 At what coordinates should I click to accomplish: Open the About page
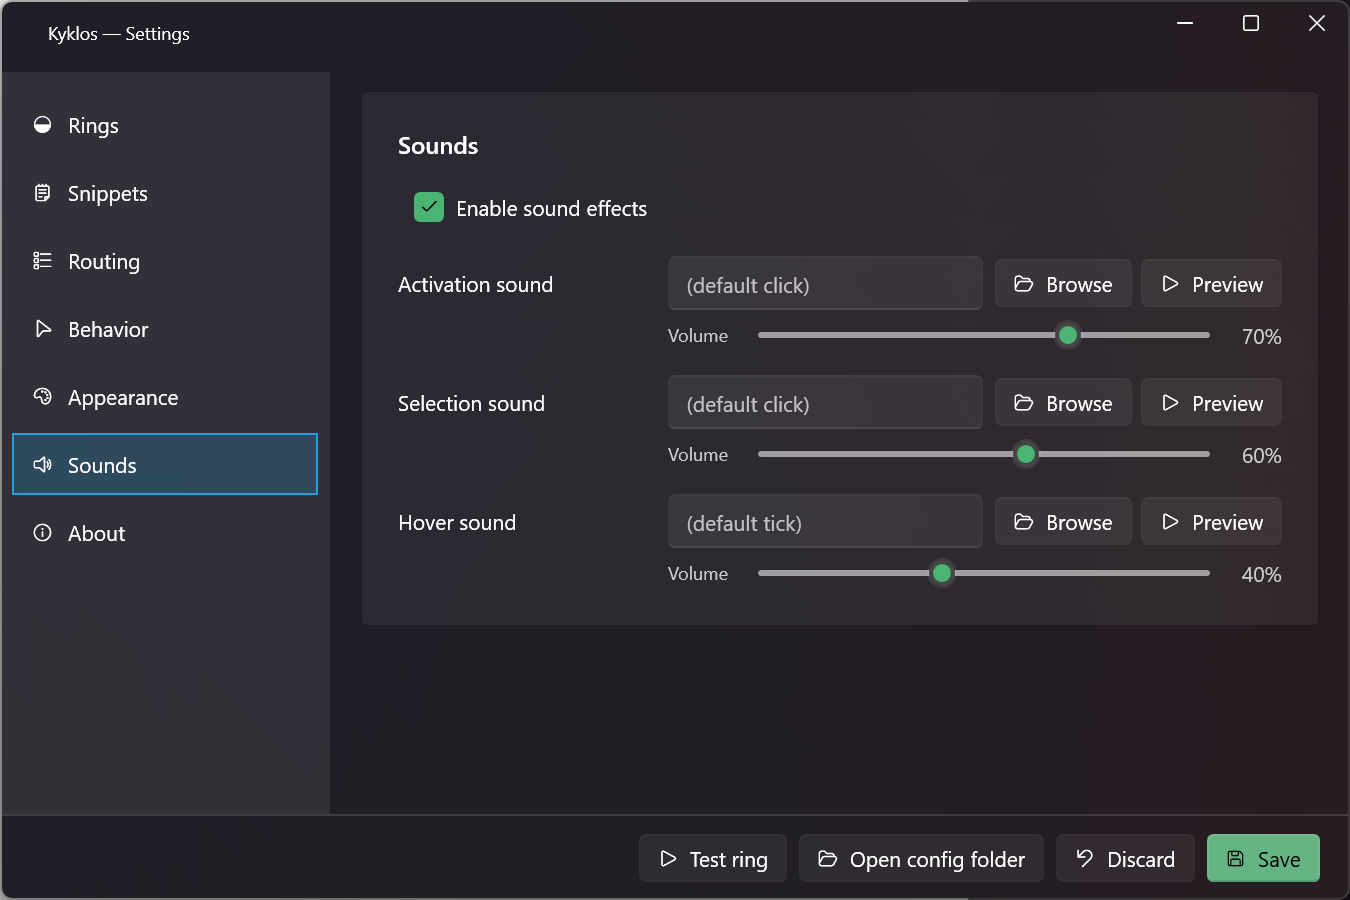pyautogui.click(x=165, y=533)
